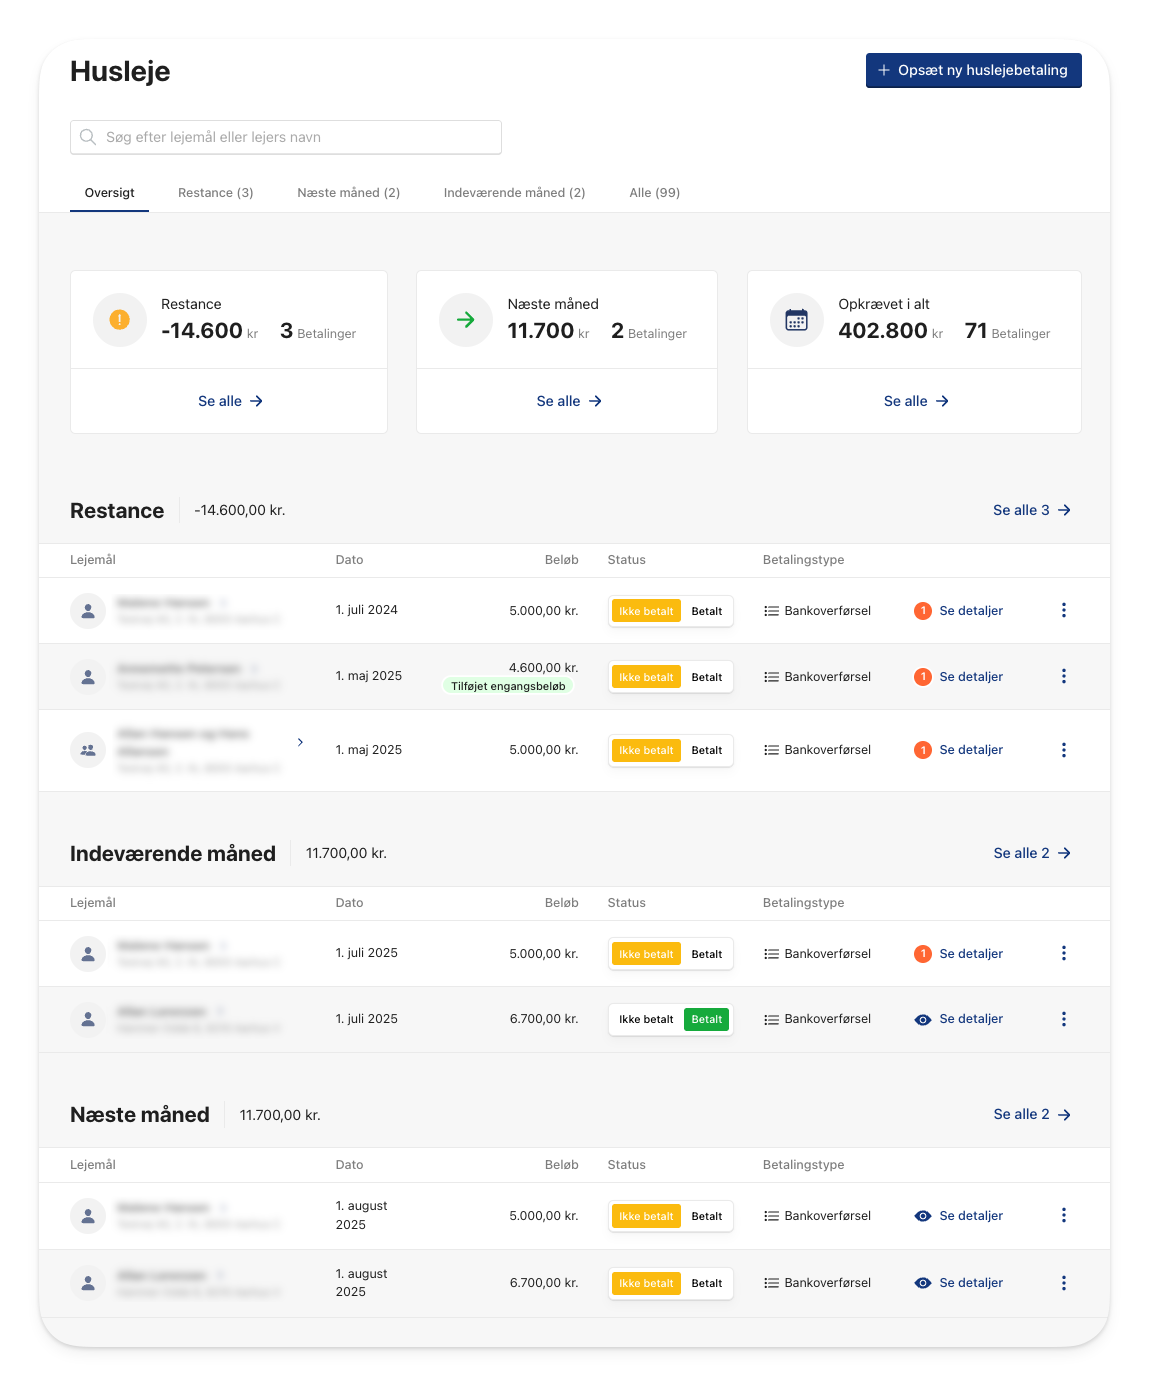Click Se alle in the Opkrævet i alt card
Screen dimensions: 1149x1386
[x=916, y=401]
